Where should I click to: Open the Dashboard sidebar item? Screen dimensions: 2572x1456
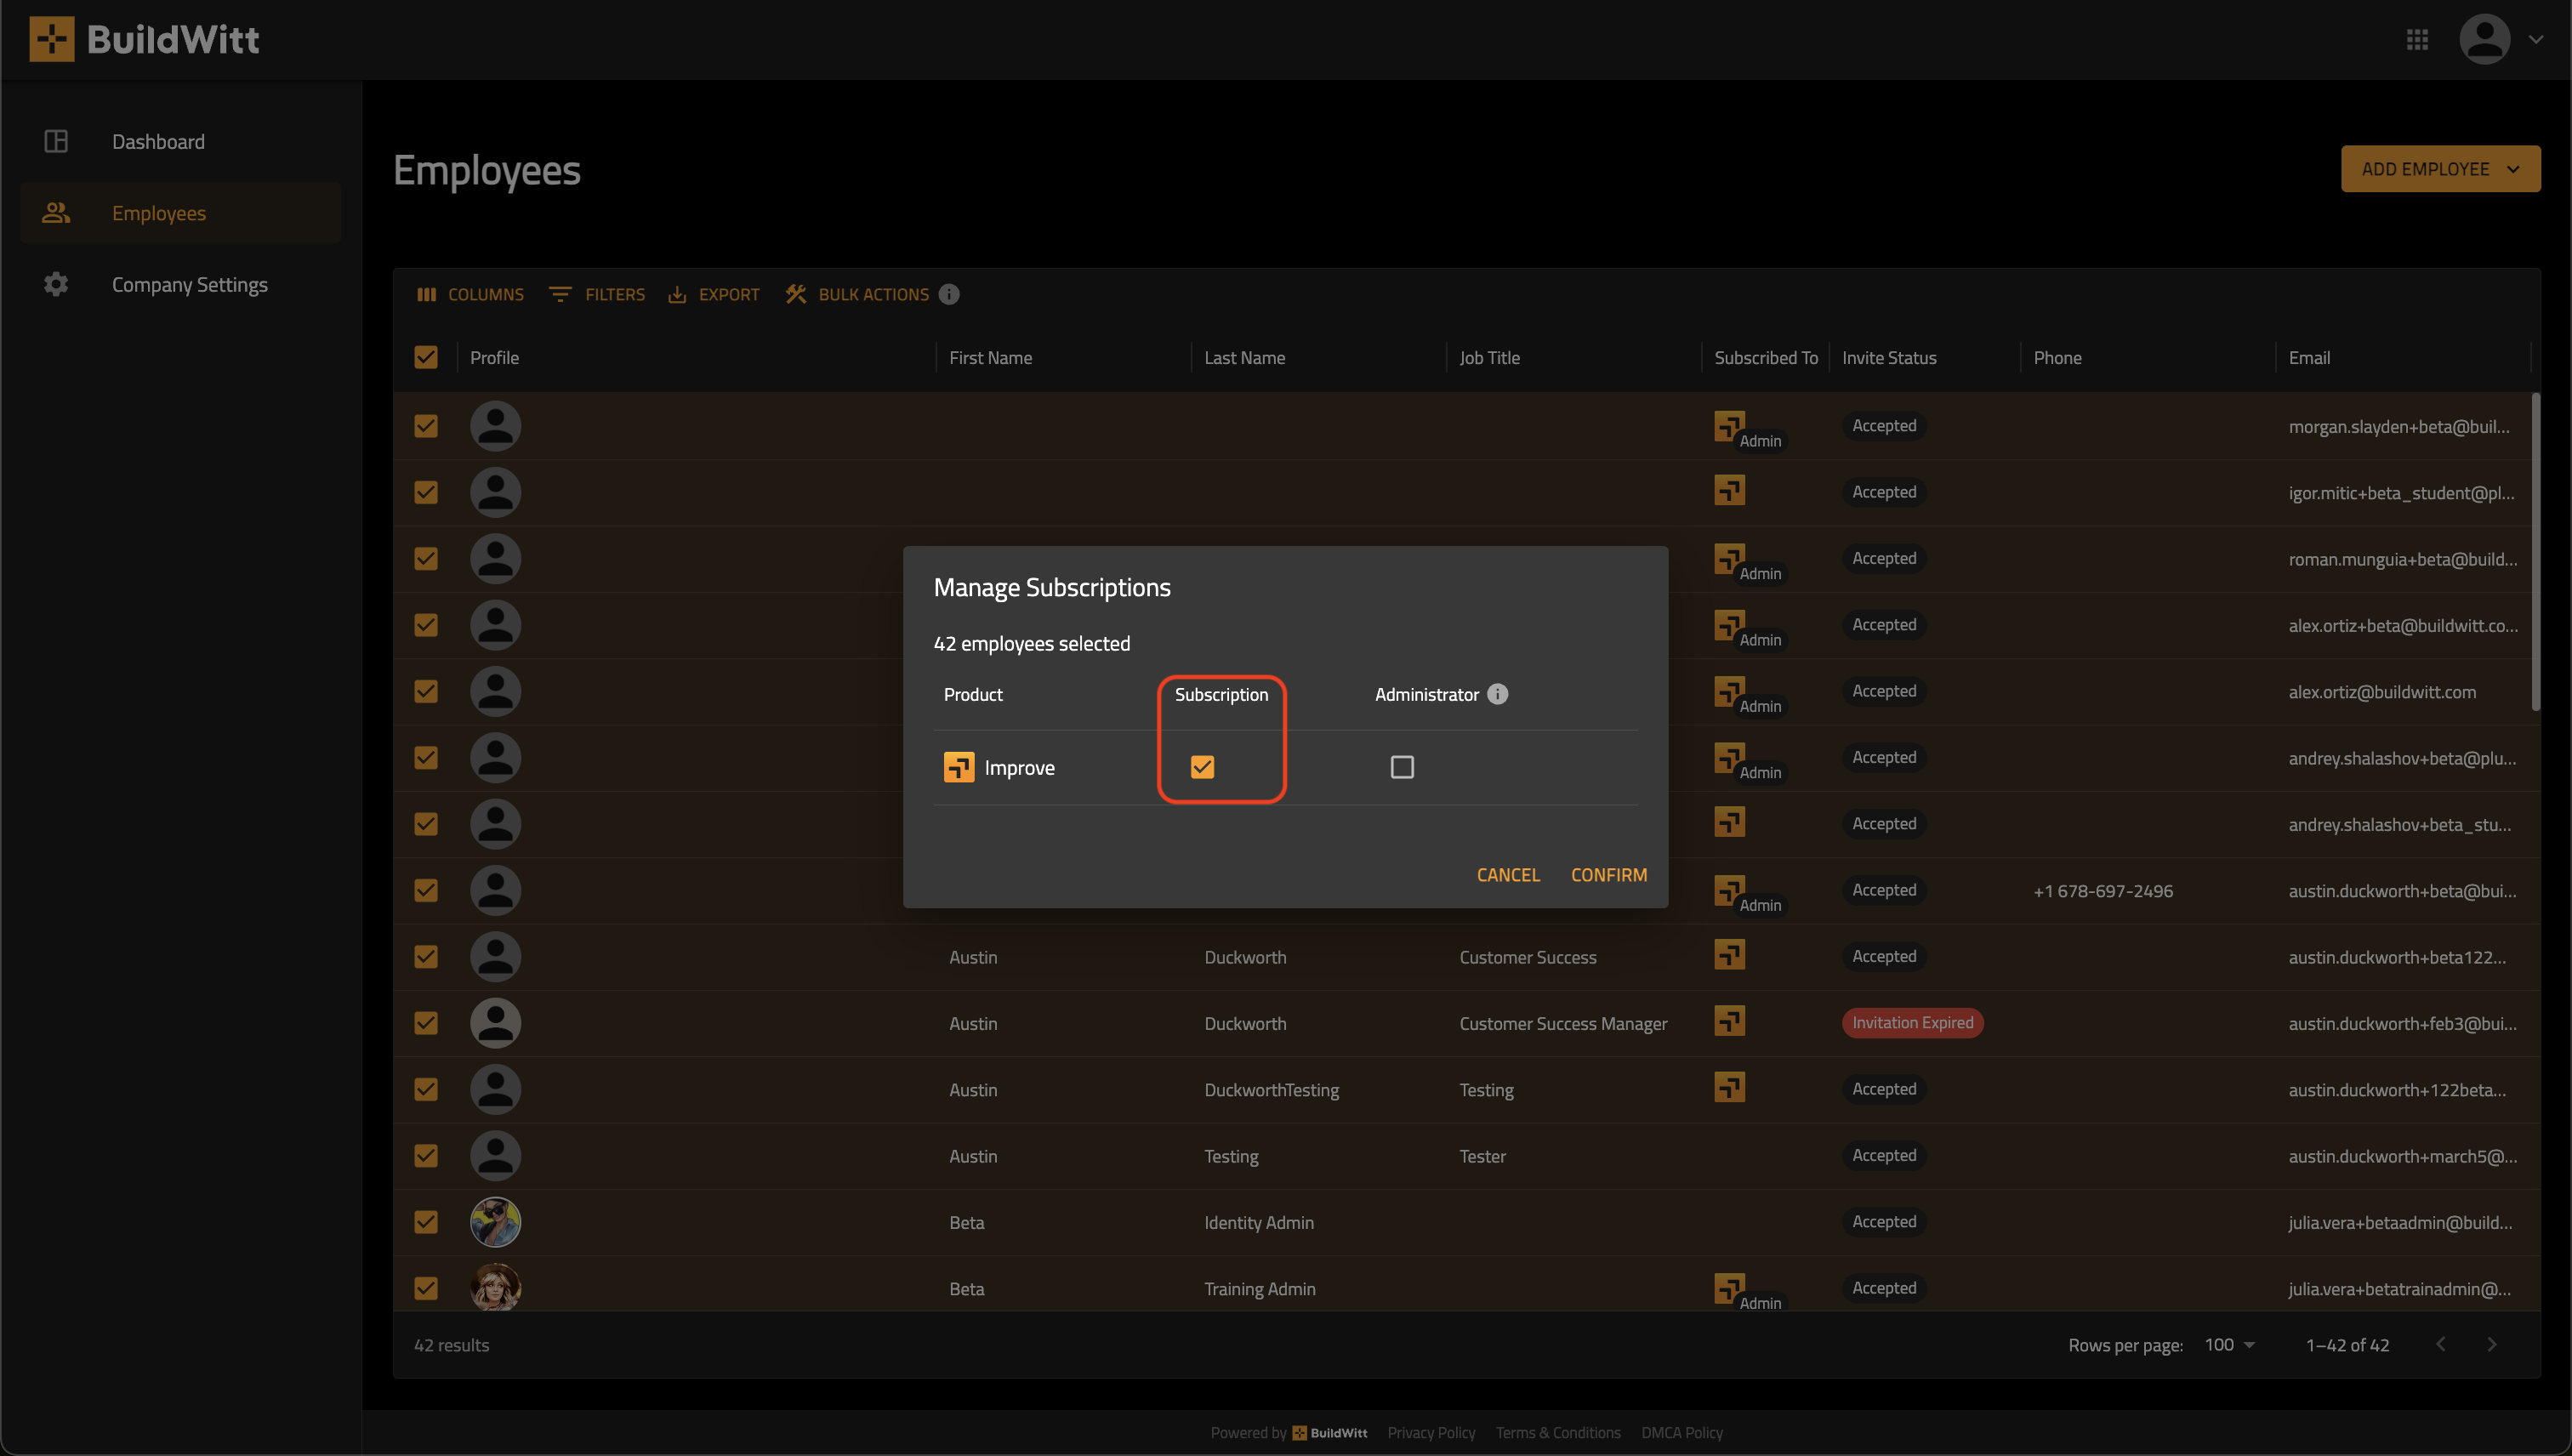click(x=181, y=142)
